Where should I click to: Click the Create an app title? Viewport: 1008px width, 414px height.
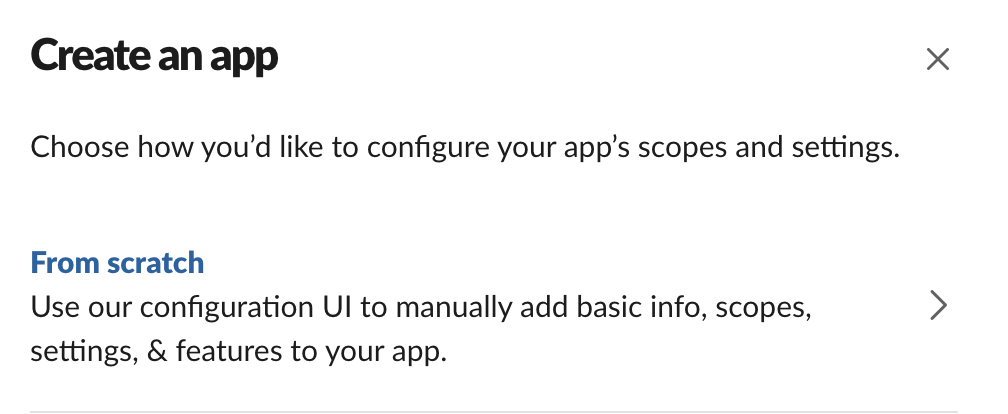click(x=154, y=56)
